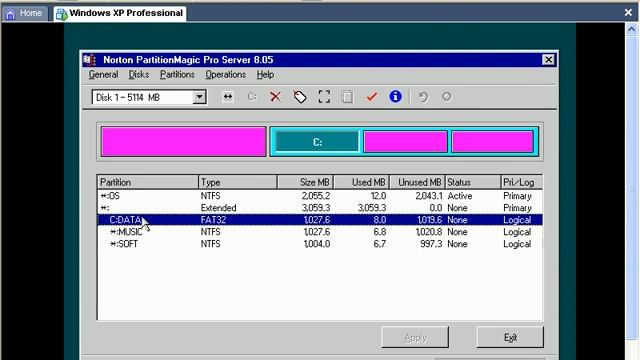Click the greyed-out Create partition C: icon
The height and width of the screenshot is (360, 640).
point(252,97)
